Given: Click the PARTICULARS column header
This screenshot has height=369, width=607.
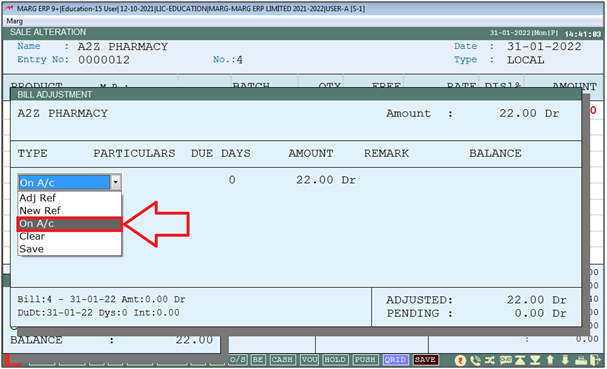Looking at the screenshot, I should (134, 153).
